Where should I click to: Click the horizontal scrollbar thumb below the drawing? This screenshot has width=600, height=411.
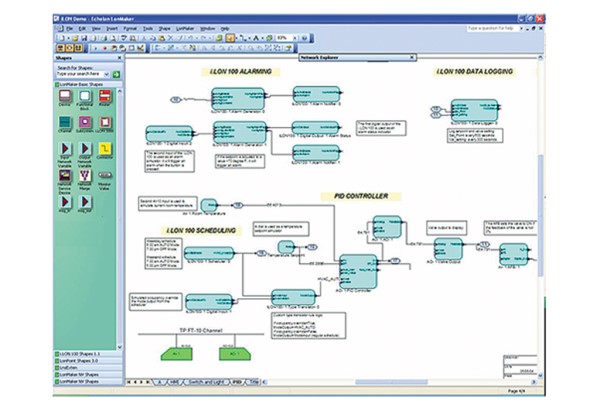click(x=391, y=382)
